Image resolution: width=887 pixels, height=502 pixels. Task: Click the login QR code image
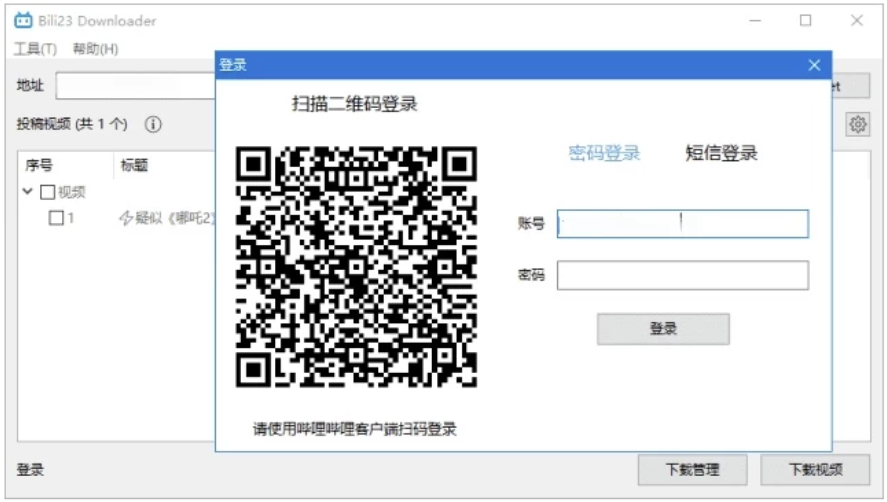coord(356,267)
